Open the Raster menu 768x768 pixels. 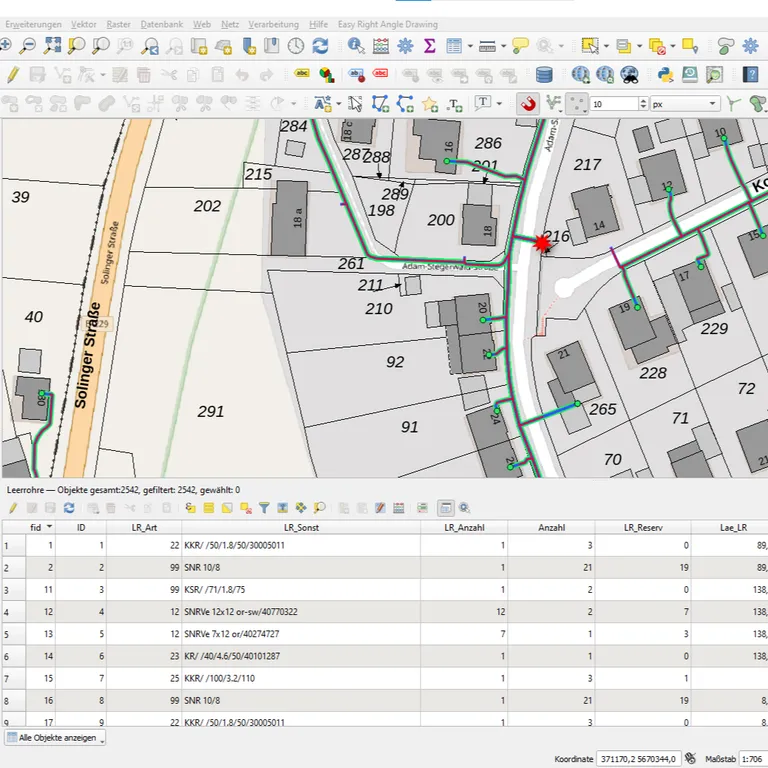(x=119, y=24)
